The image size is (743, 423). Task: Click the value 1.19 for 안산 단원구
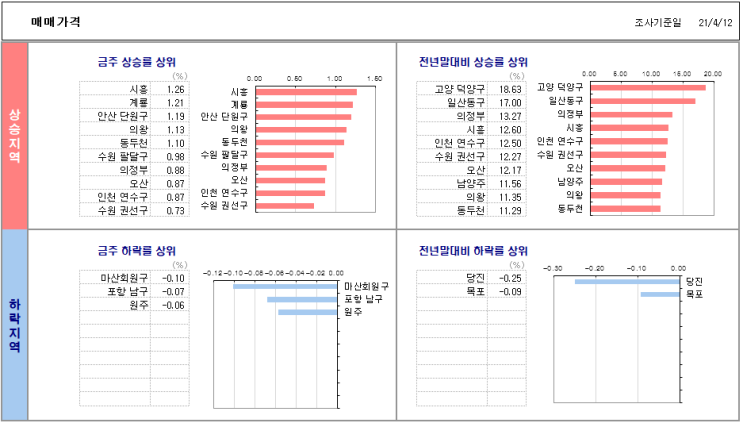[175, 117]
